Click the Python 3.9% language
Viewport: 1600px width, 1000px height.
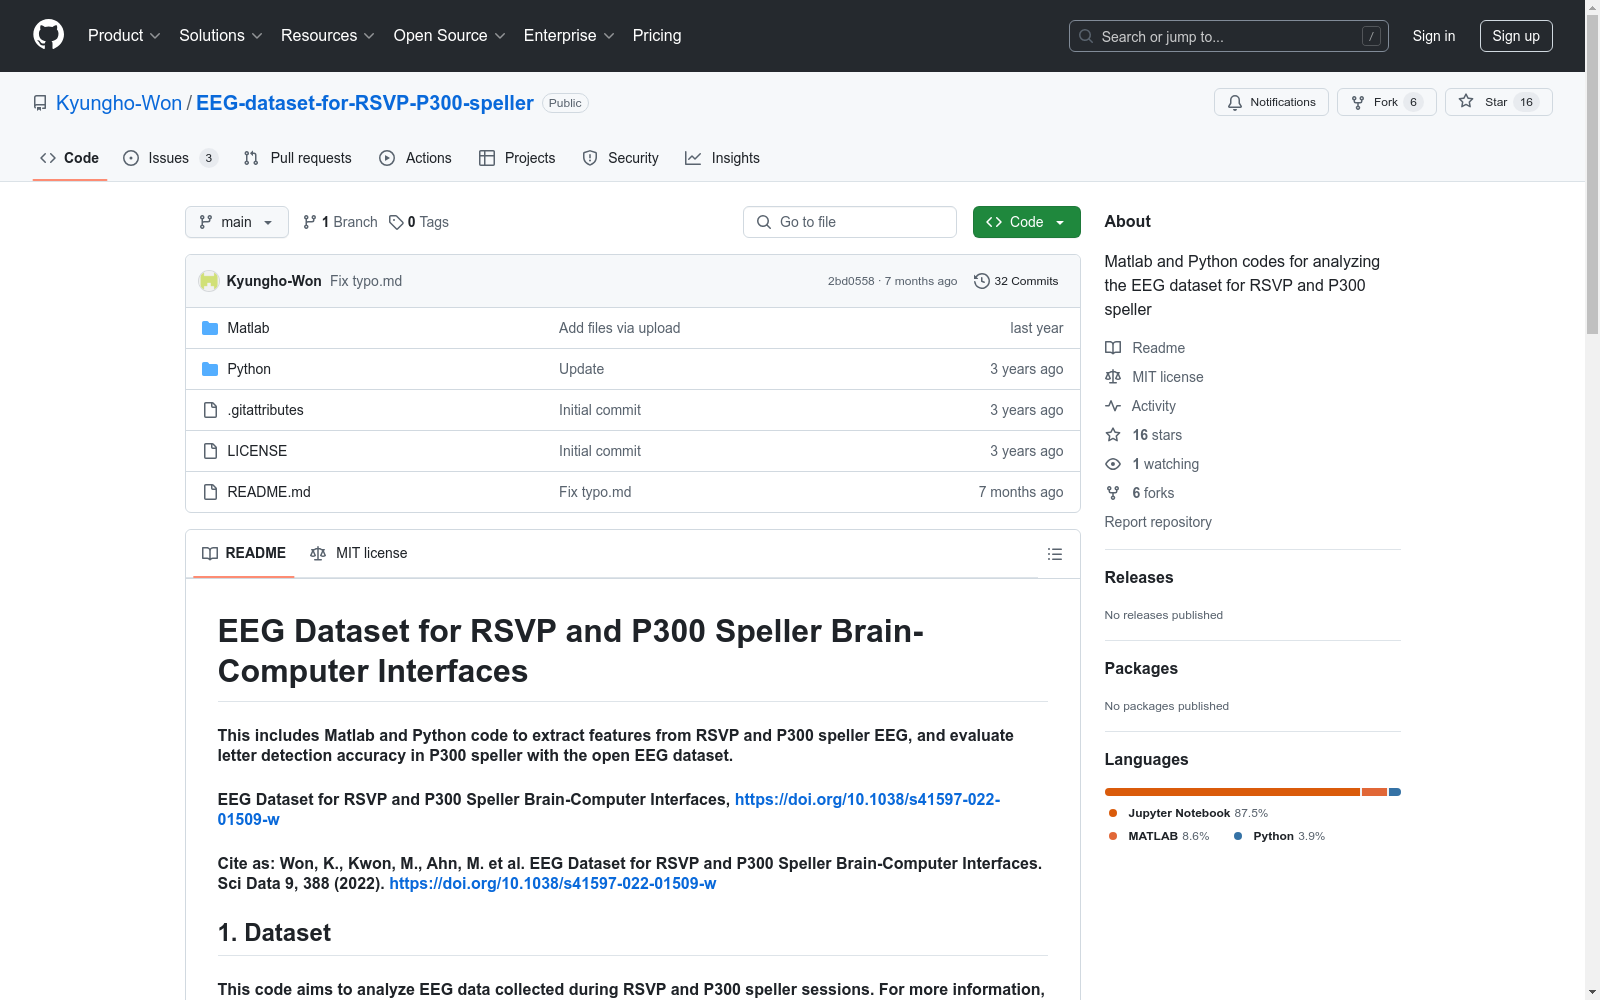coord(1279,836)
